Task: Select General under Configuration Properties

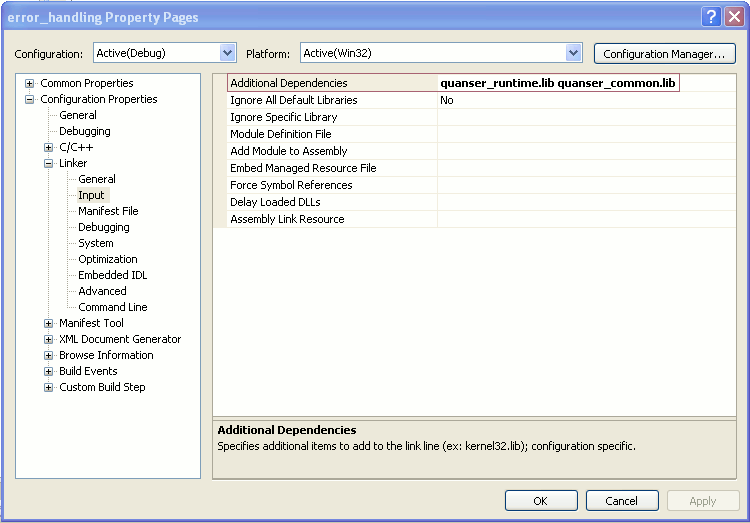Action: click(78, 115)
